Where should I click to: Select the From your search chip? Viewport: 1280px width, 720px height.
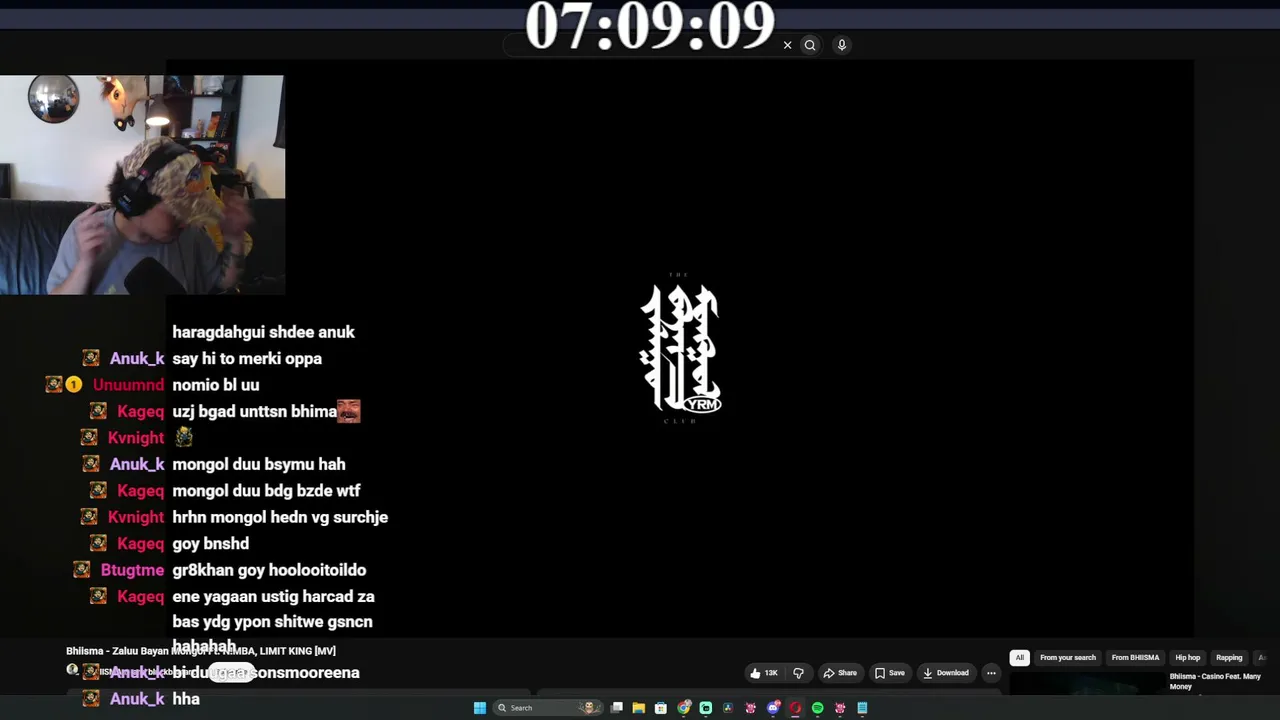1068,658
